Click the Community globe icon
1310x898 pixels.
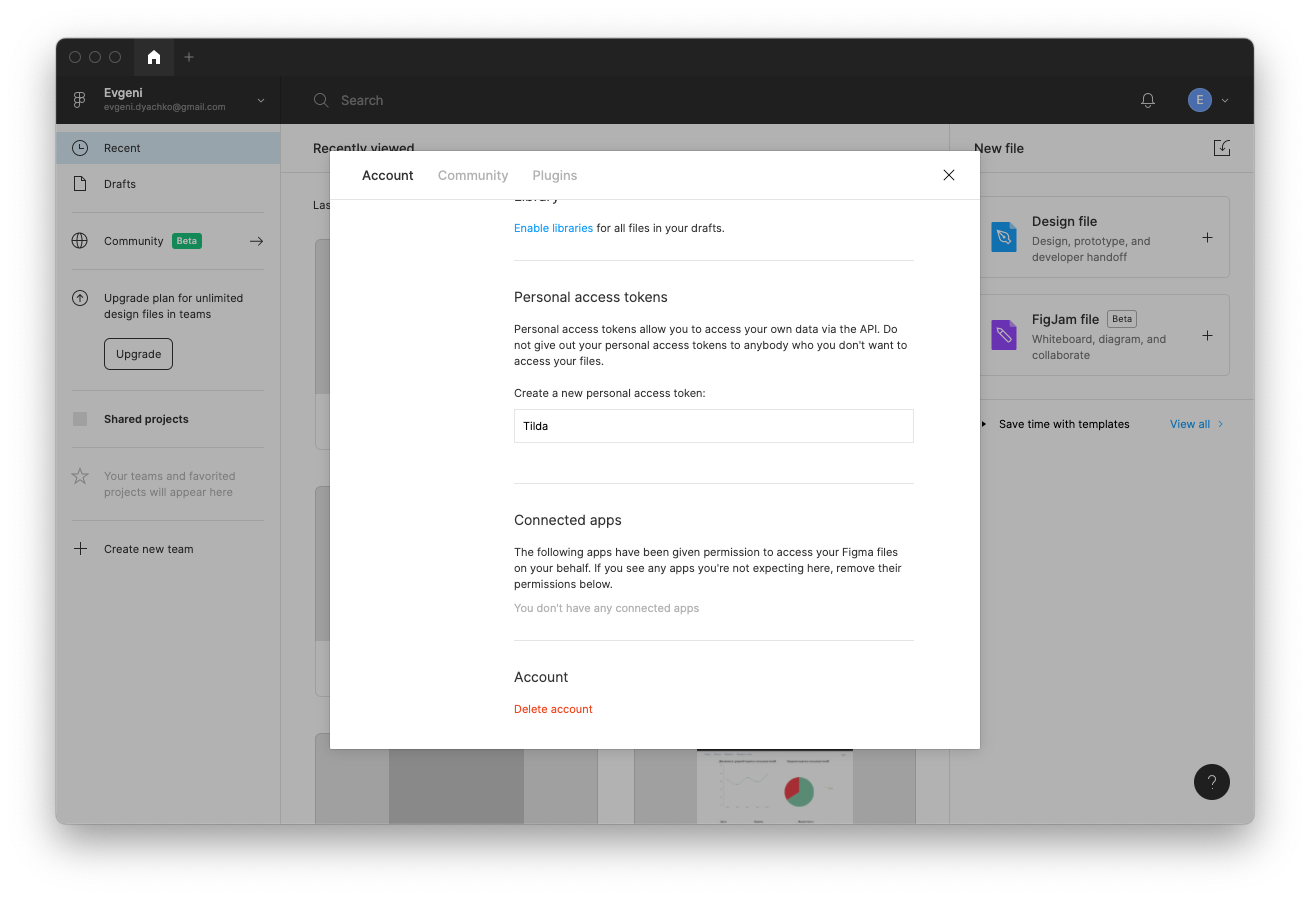click(x=80, y=241)
